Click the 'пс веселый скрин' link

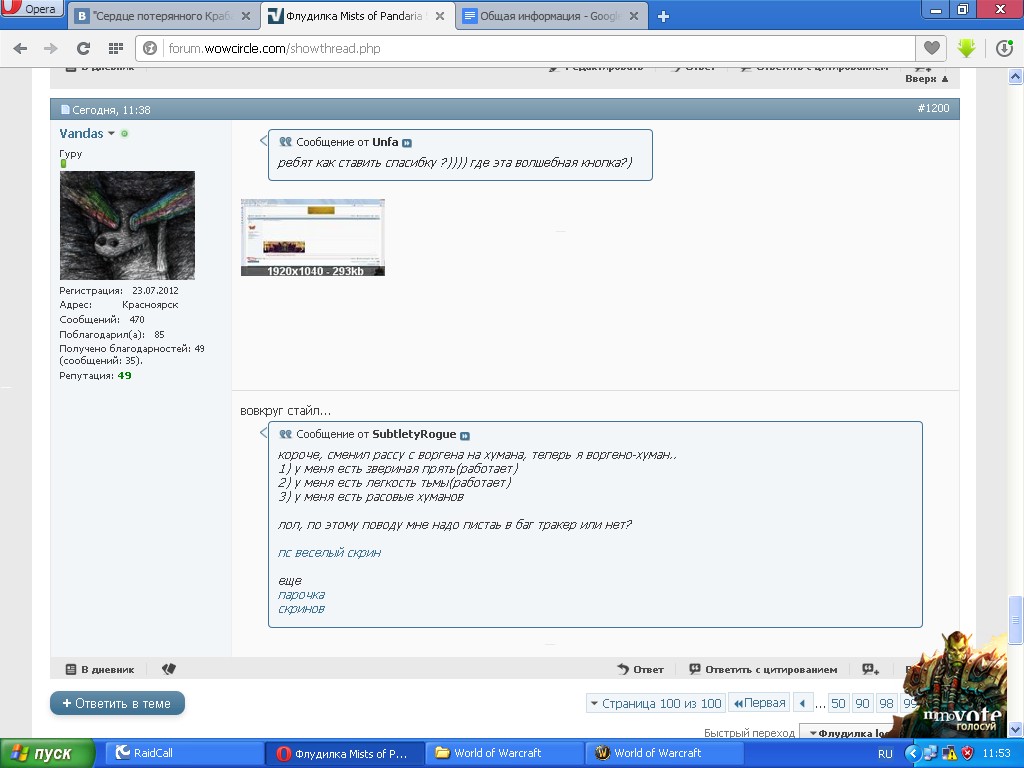[329, 552]
